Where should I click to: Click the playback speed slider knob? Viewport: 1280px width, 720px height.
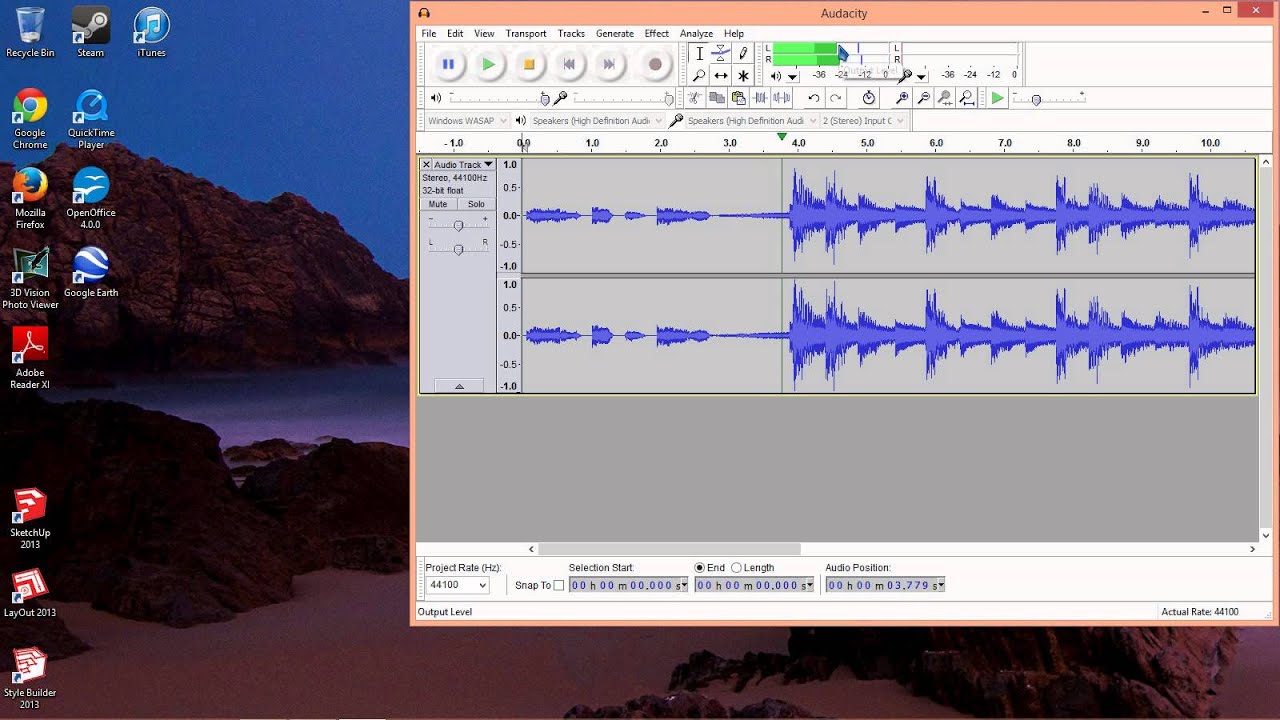tap(1036, 99)
